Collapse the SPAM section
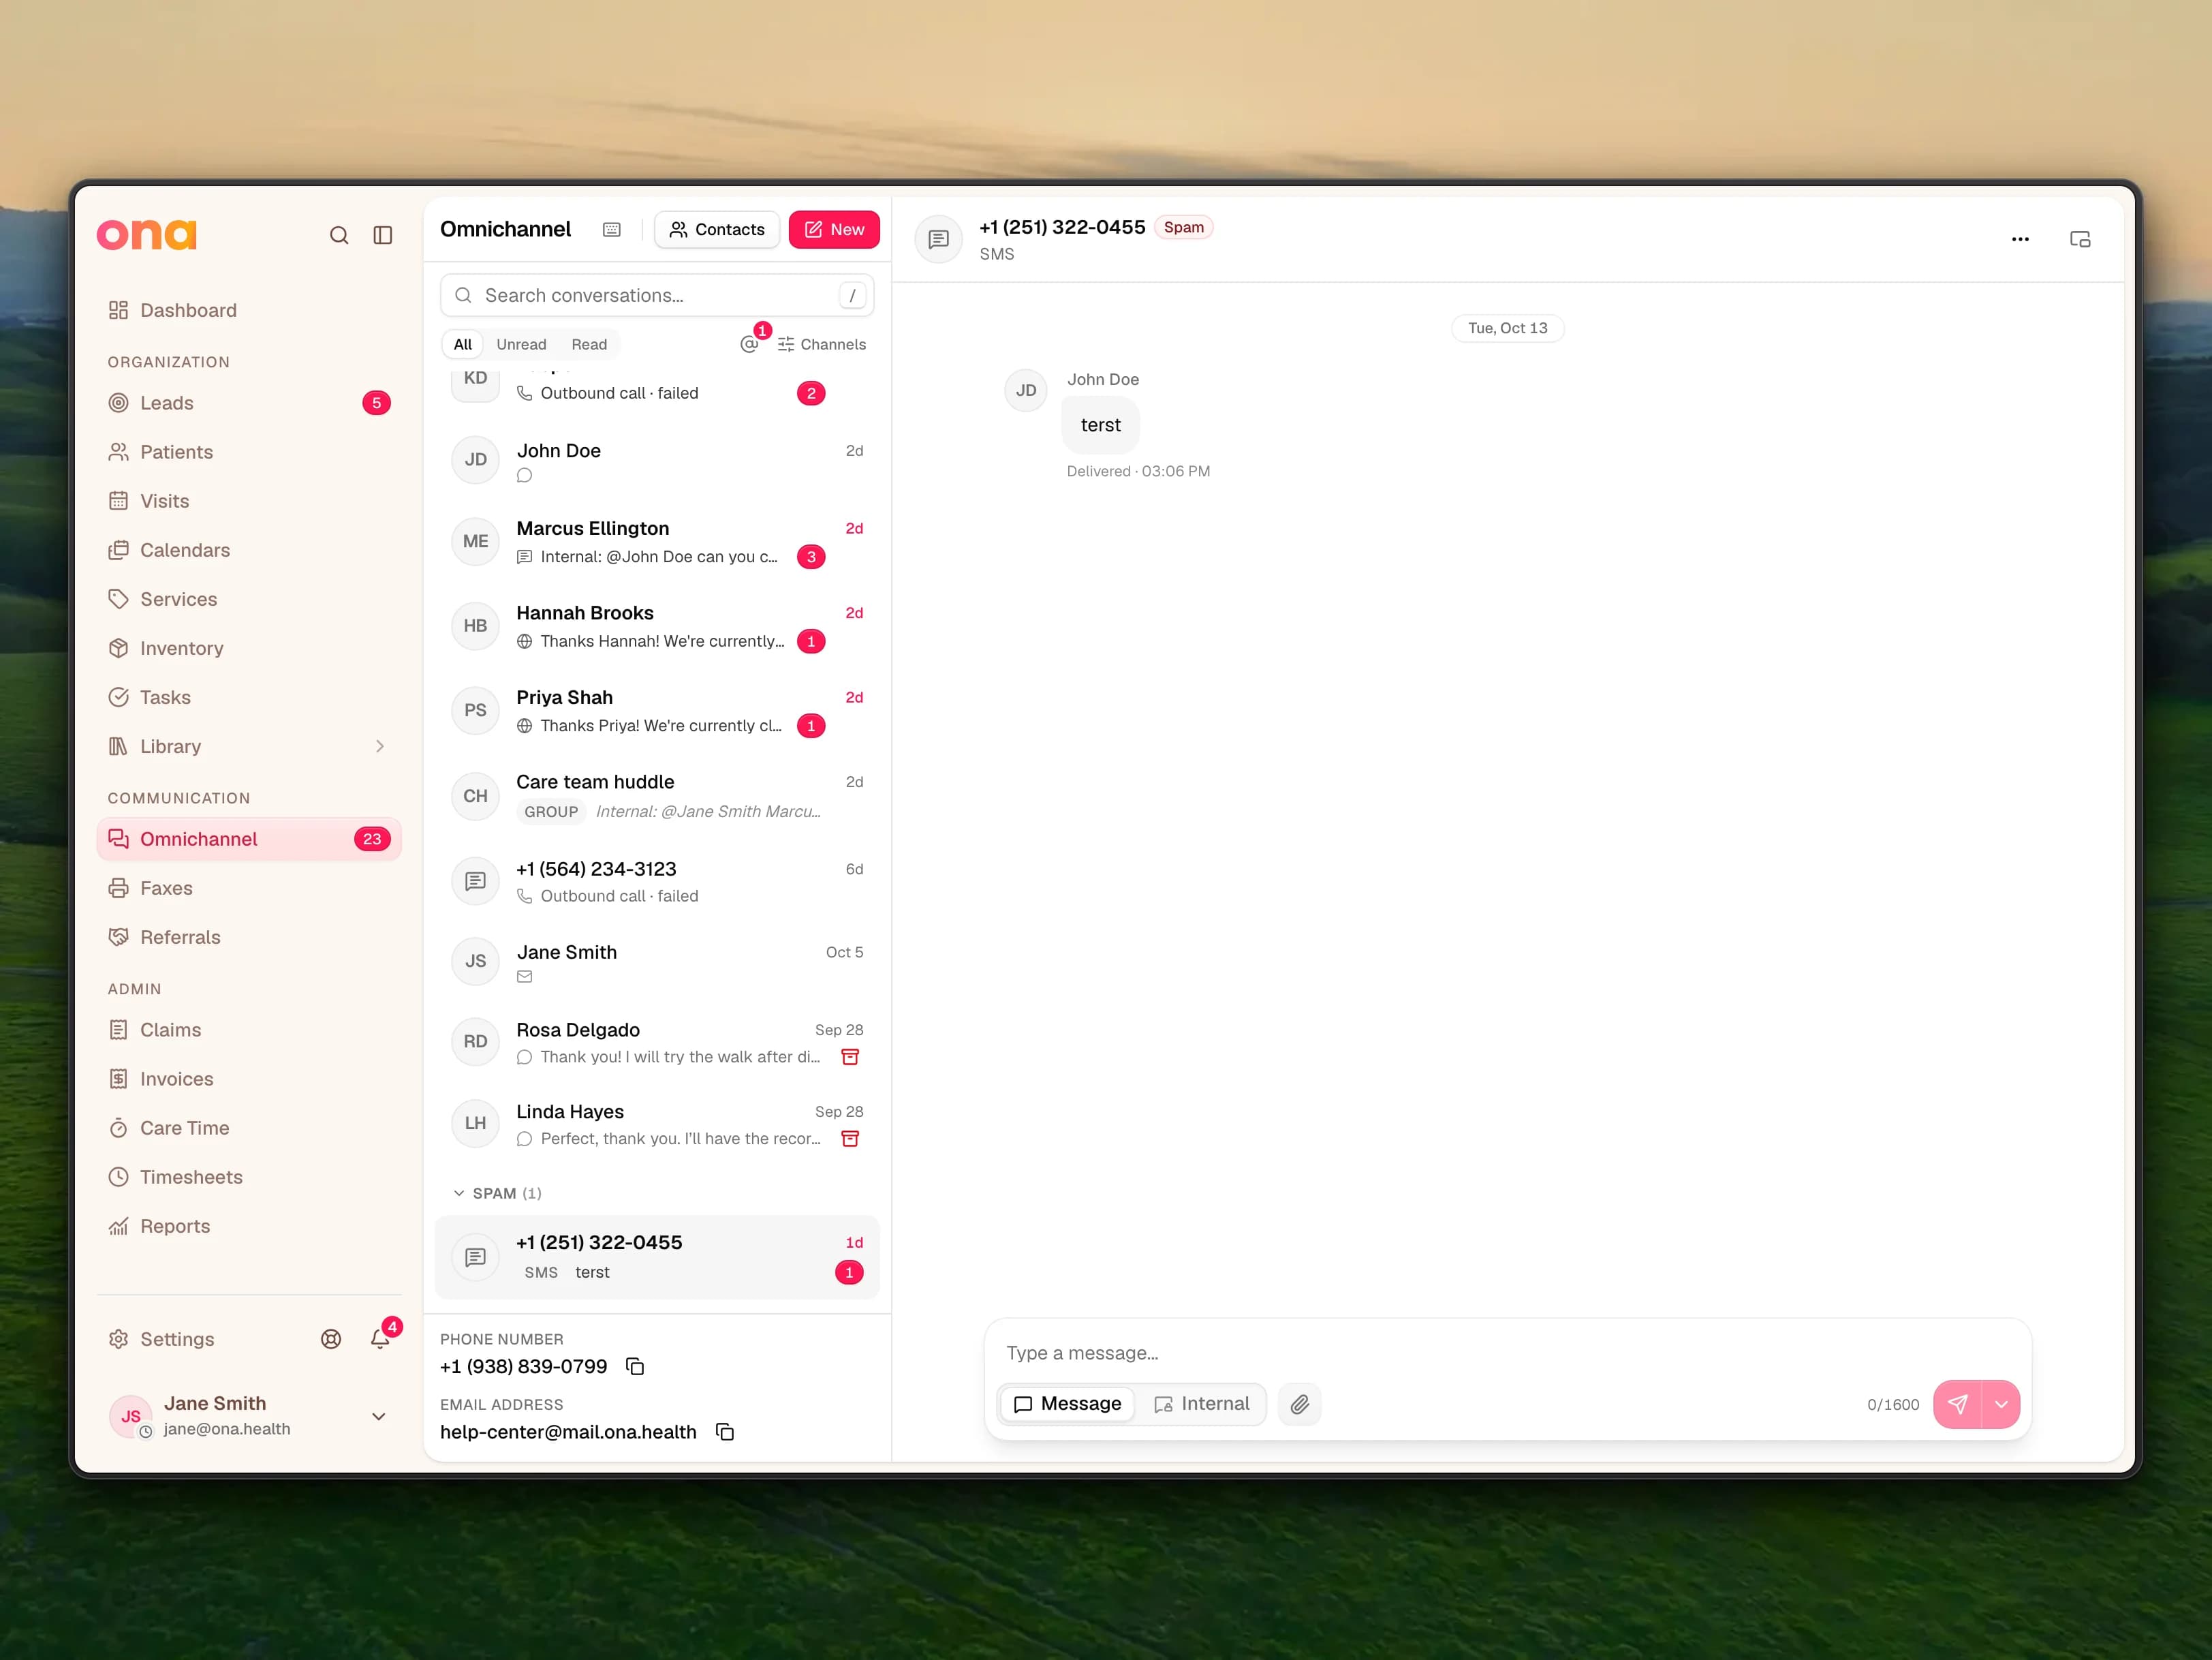Image resolution: width=2212 pixels, height=1660 pixels. (497, 1193)
